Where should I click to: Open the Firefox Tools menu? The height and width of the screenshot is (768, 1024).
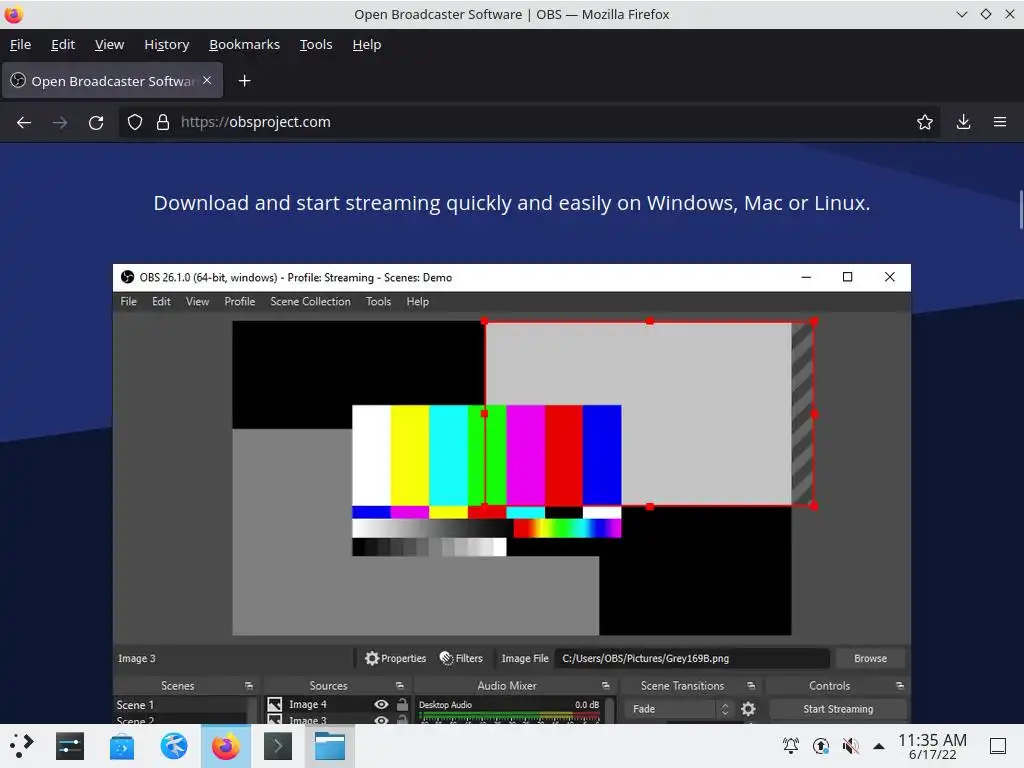(x=316, y=44)
